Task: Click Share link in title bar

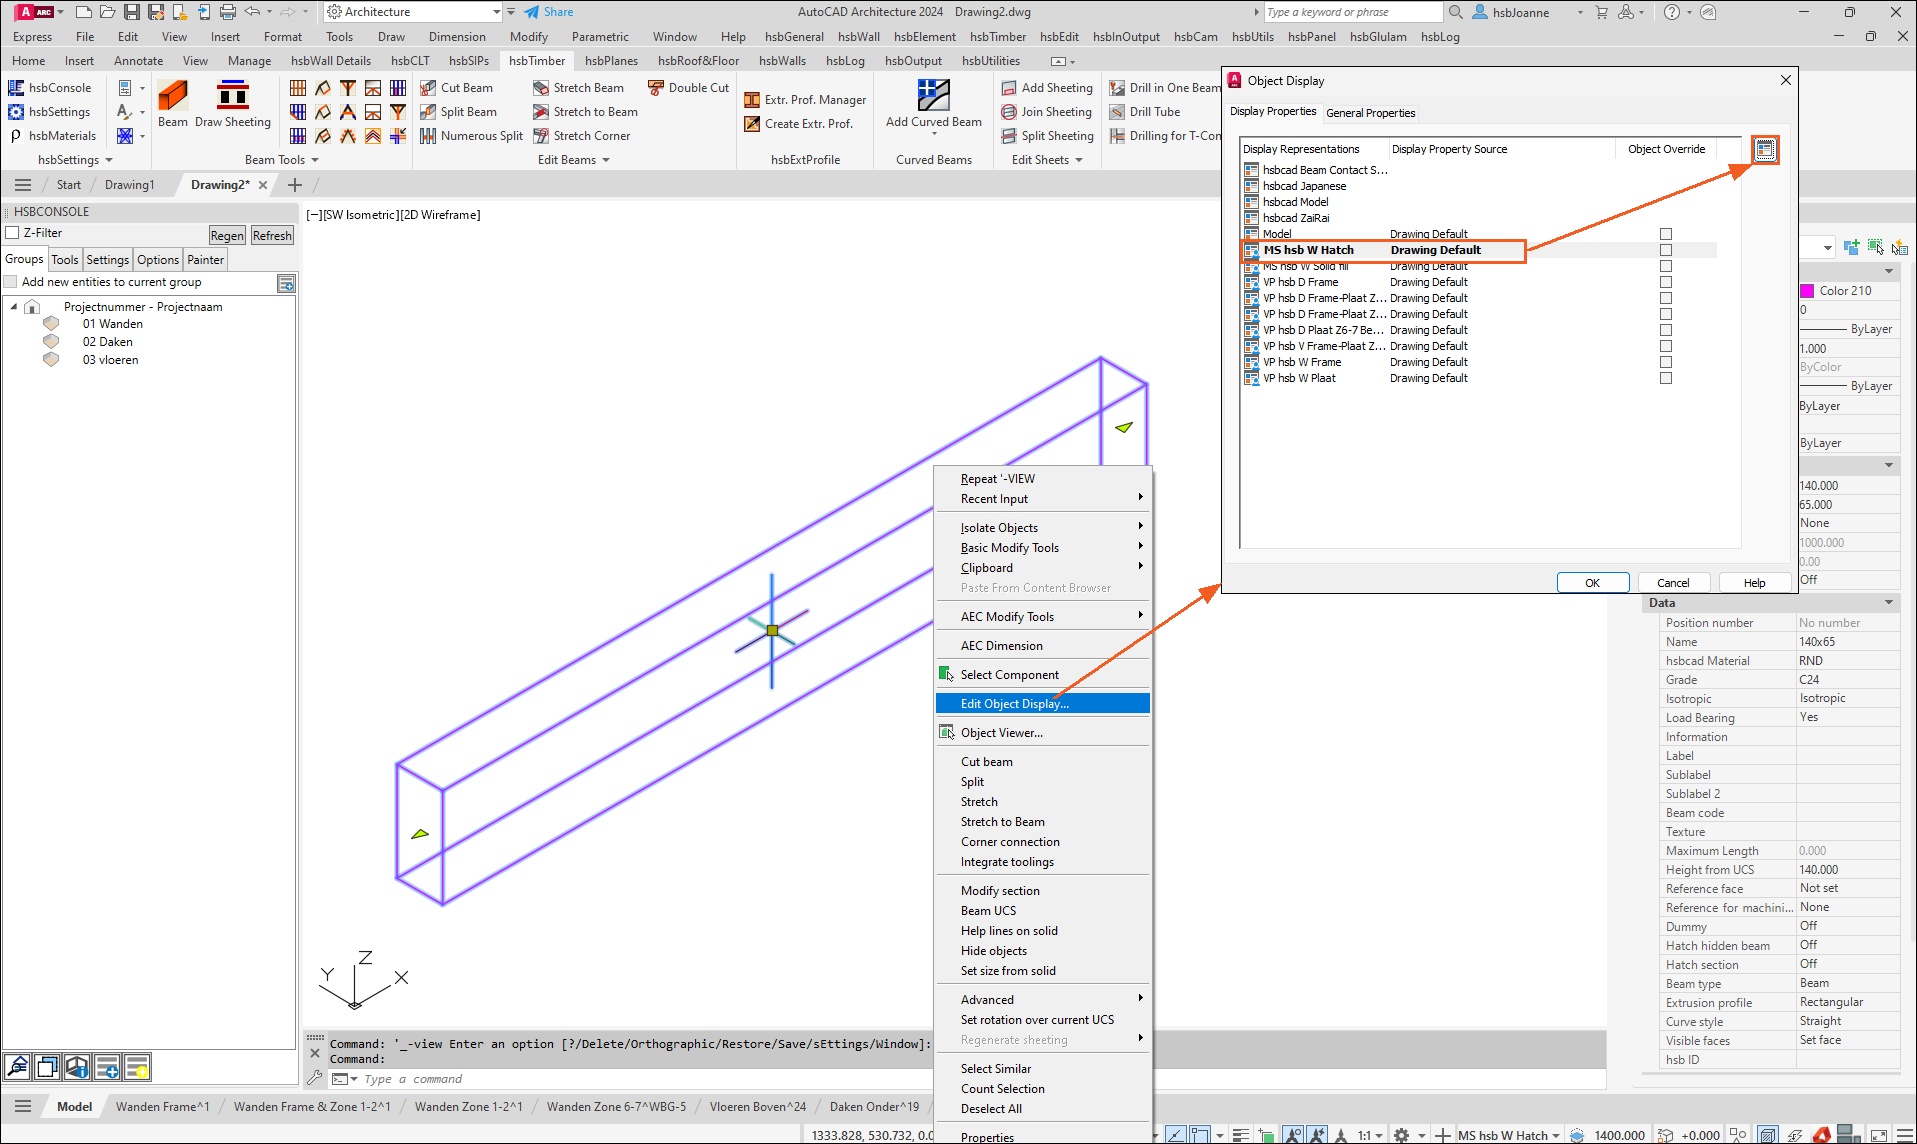Action: pos(549,12)
